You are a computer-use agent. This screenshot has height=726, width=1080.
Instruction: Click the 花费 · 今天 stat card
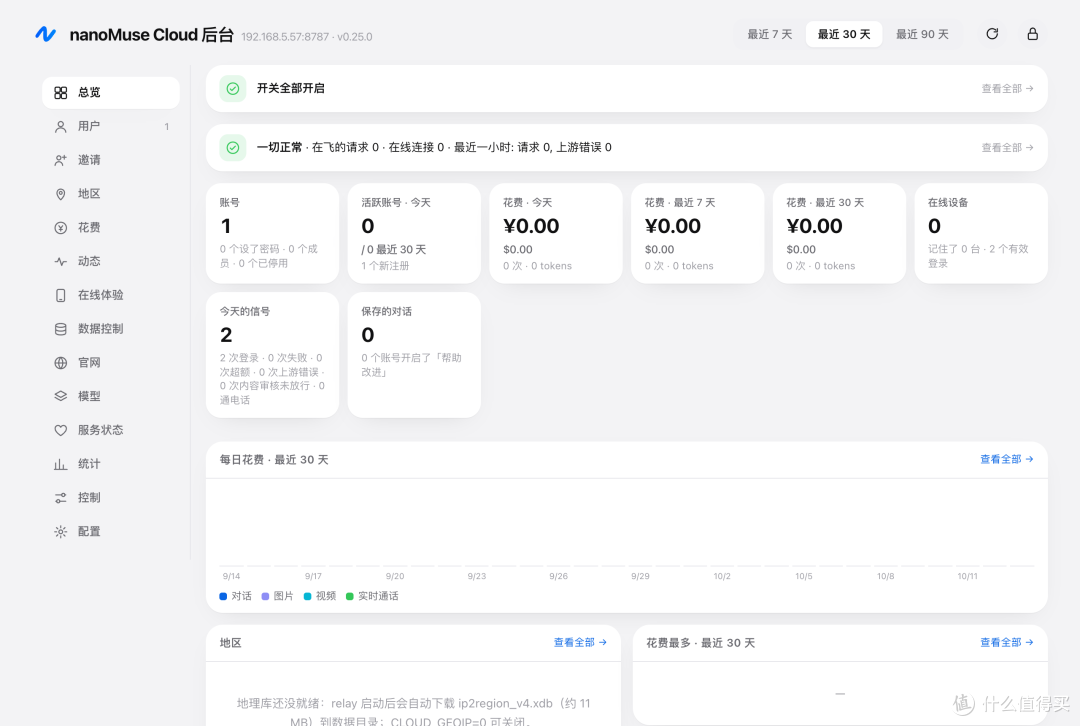coord(556,233)
